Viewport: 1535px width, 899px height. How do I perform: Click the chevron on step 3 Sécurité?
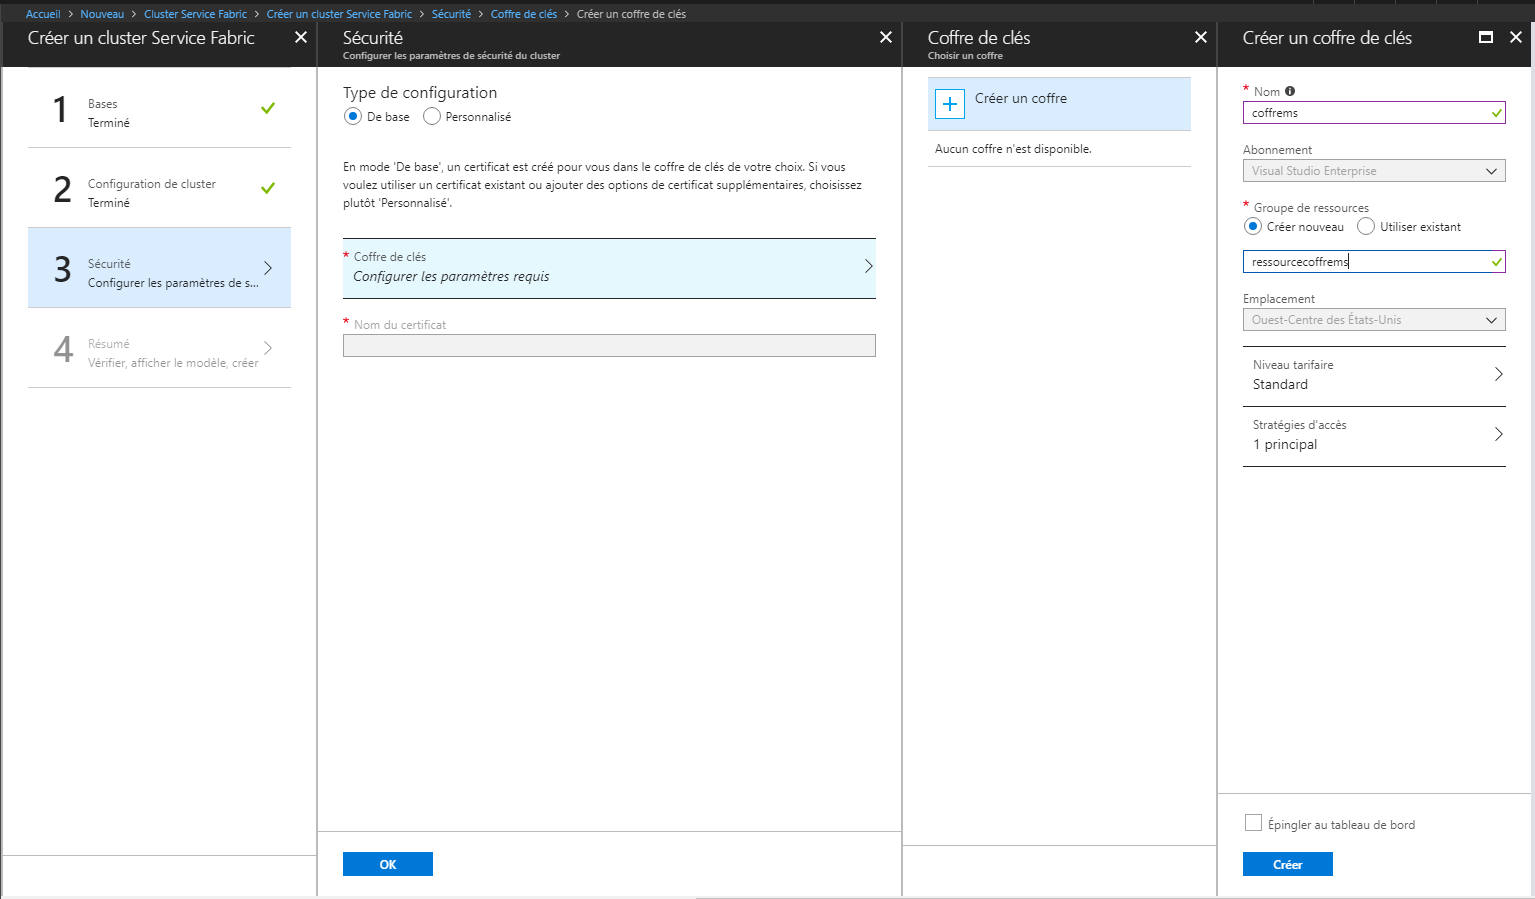(268, 268)
